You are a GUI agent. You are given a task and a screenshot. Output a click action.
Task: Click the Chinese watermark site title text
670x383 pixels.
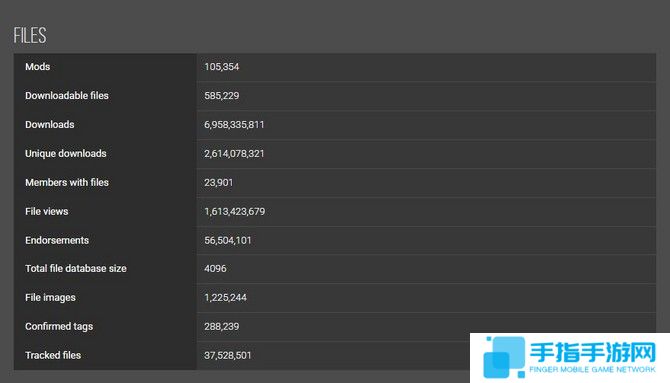[x=593, y=353]
